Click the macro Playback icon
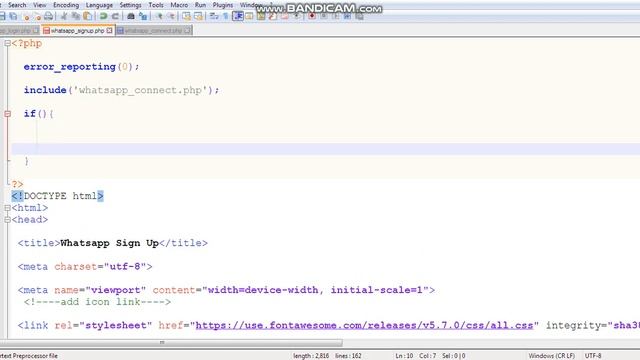 pos(336,16)
